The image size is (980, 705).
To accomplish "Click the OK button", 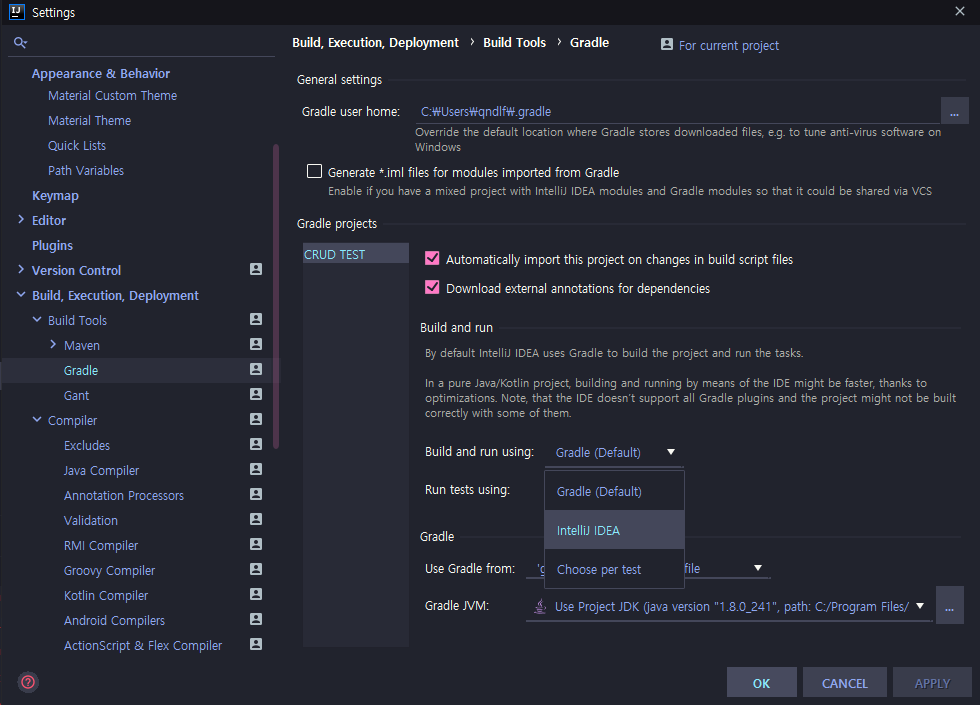I will coord(761,682).
